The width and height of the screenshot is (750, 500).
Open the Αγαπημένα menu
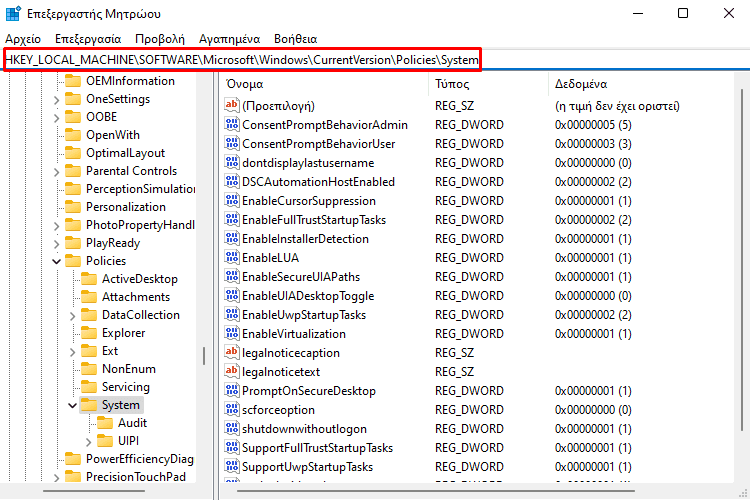point(230,39)
